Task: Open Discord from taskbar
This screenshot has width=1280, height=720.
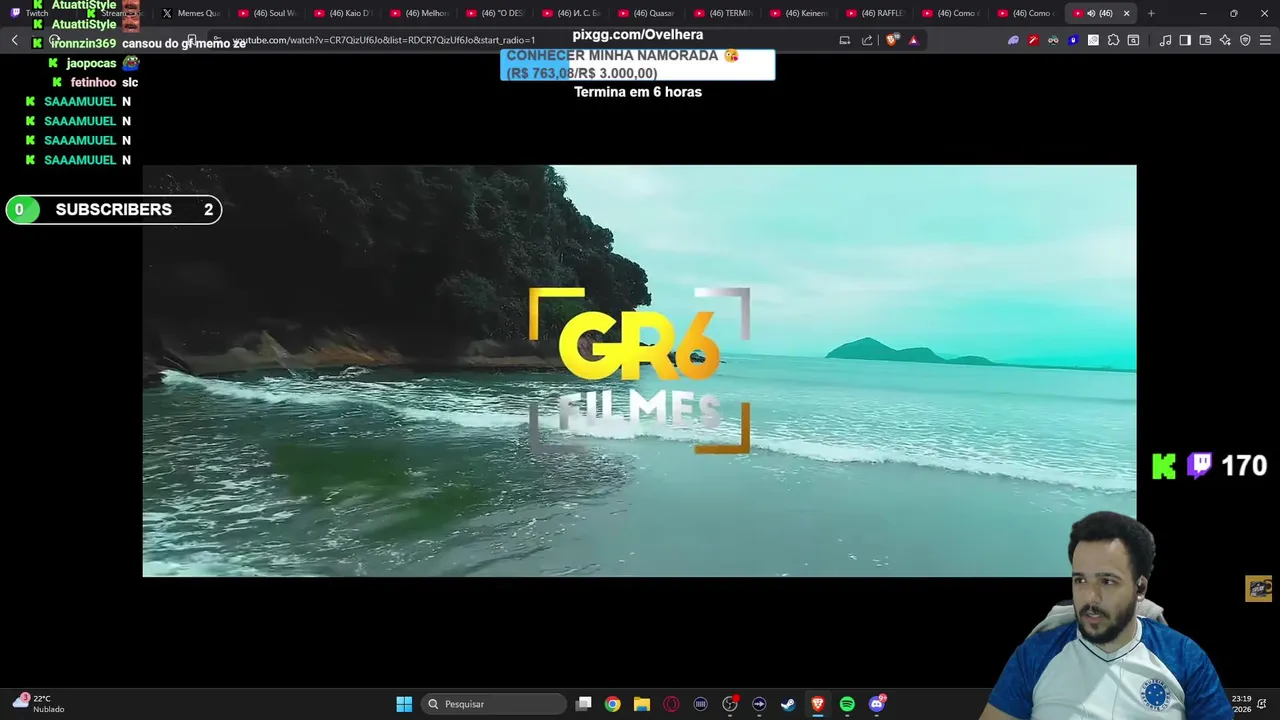Action: (877, 704)
